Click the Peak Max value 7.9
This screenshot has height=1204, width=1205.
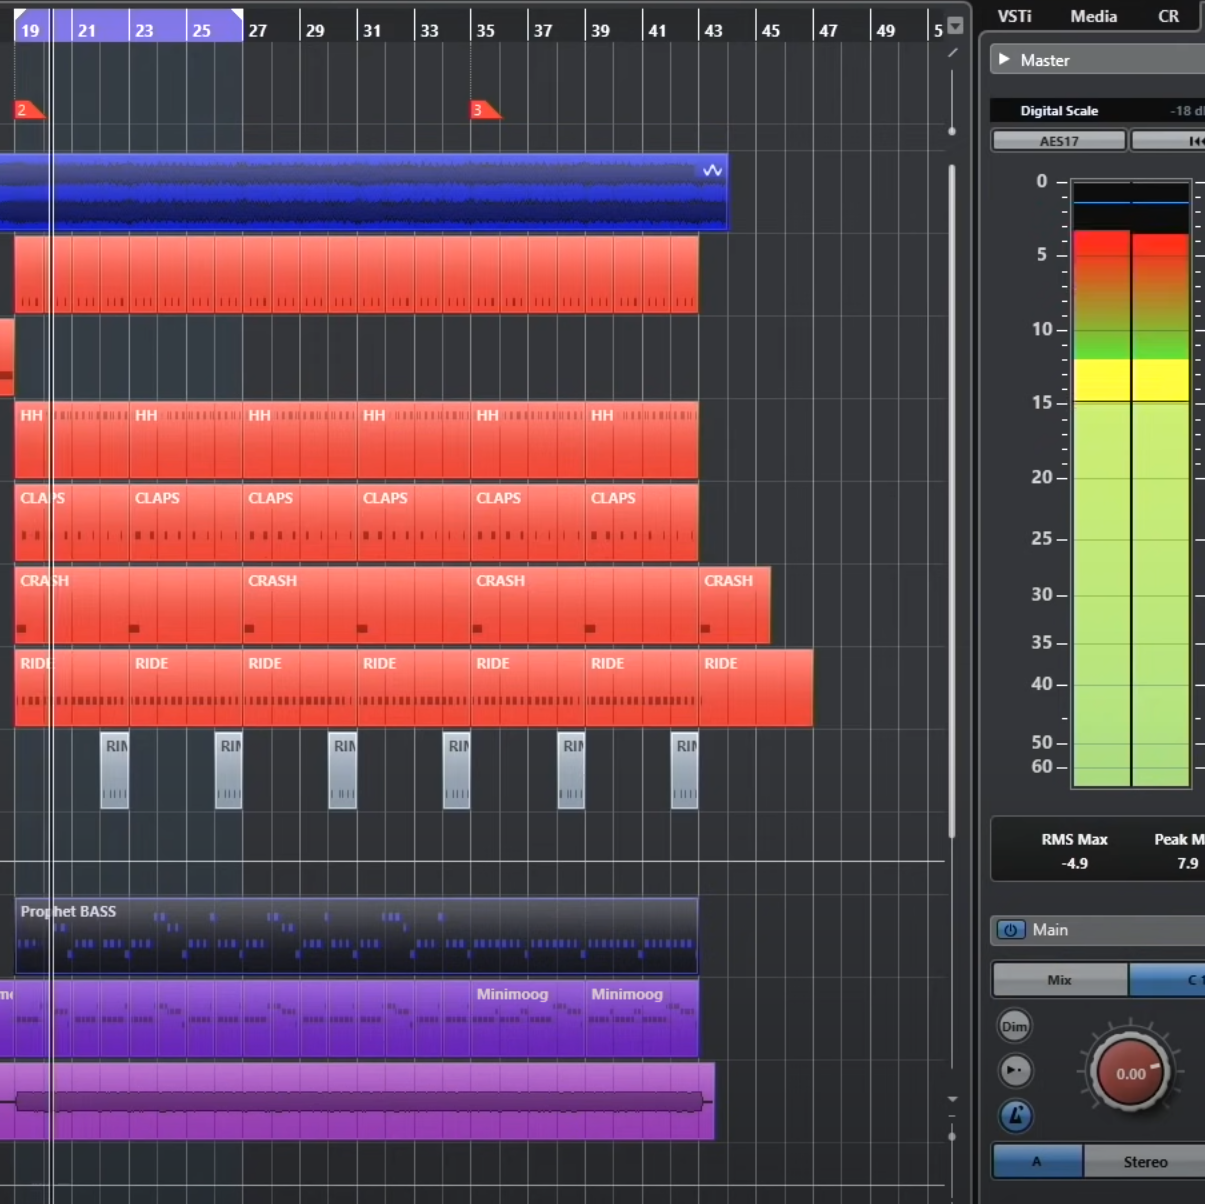1187,863
